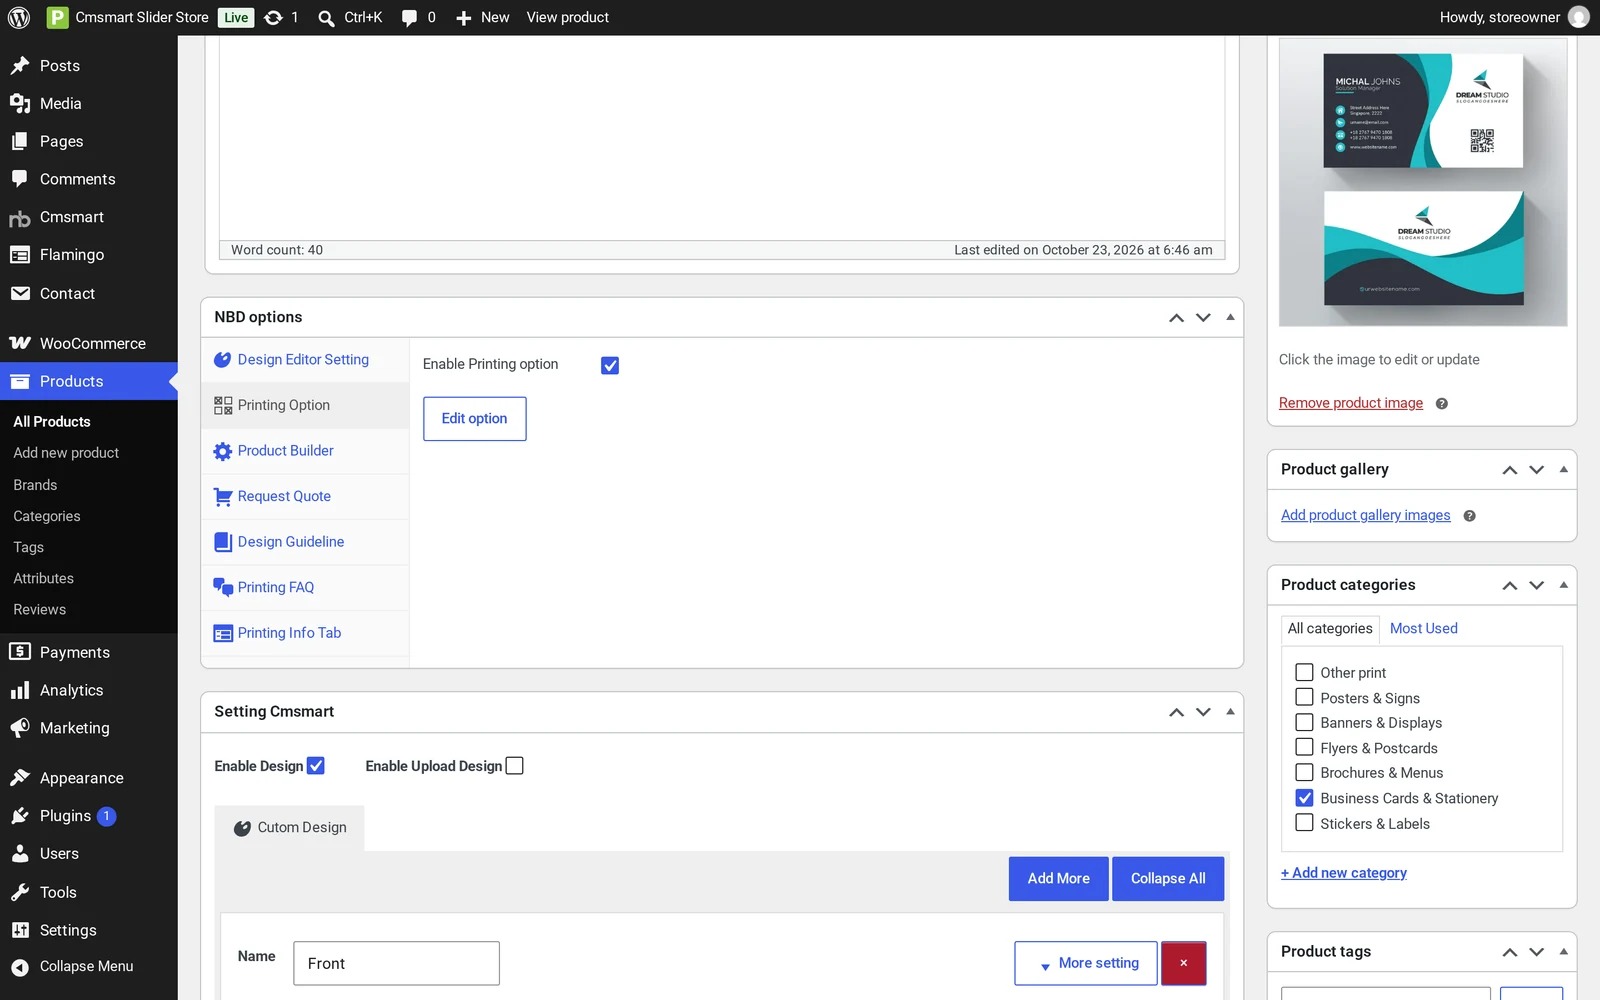Toggle the Enable Design checkbox

point(316,766)
